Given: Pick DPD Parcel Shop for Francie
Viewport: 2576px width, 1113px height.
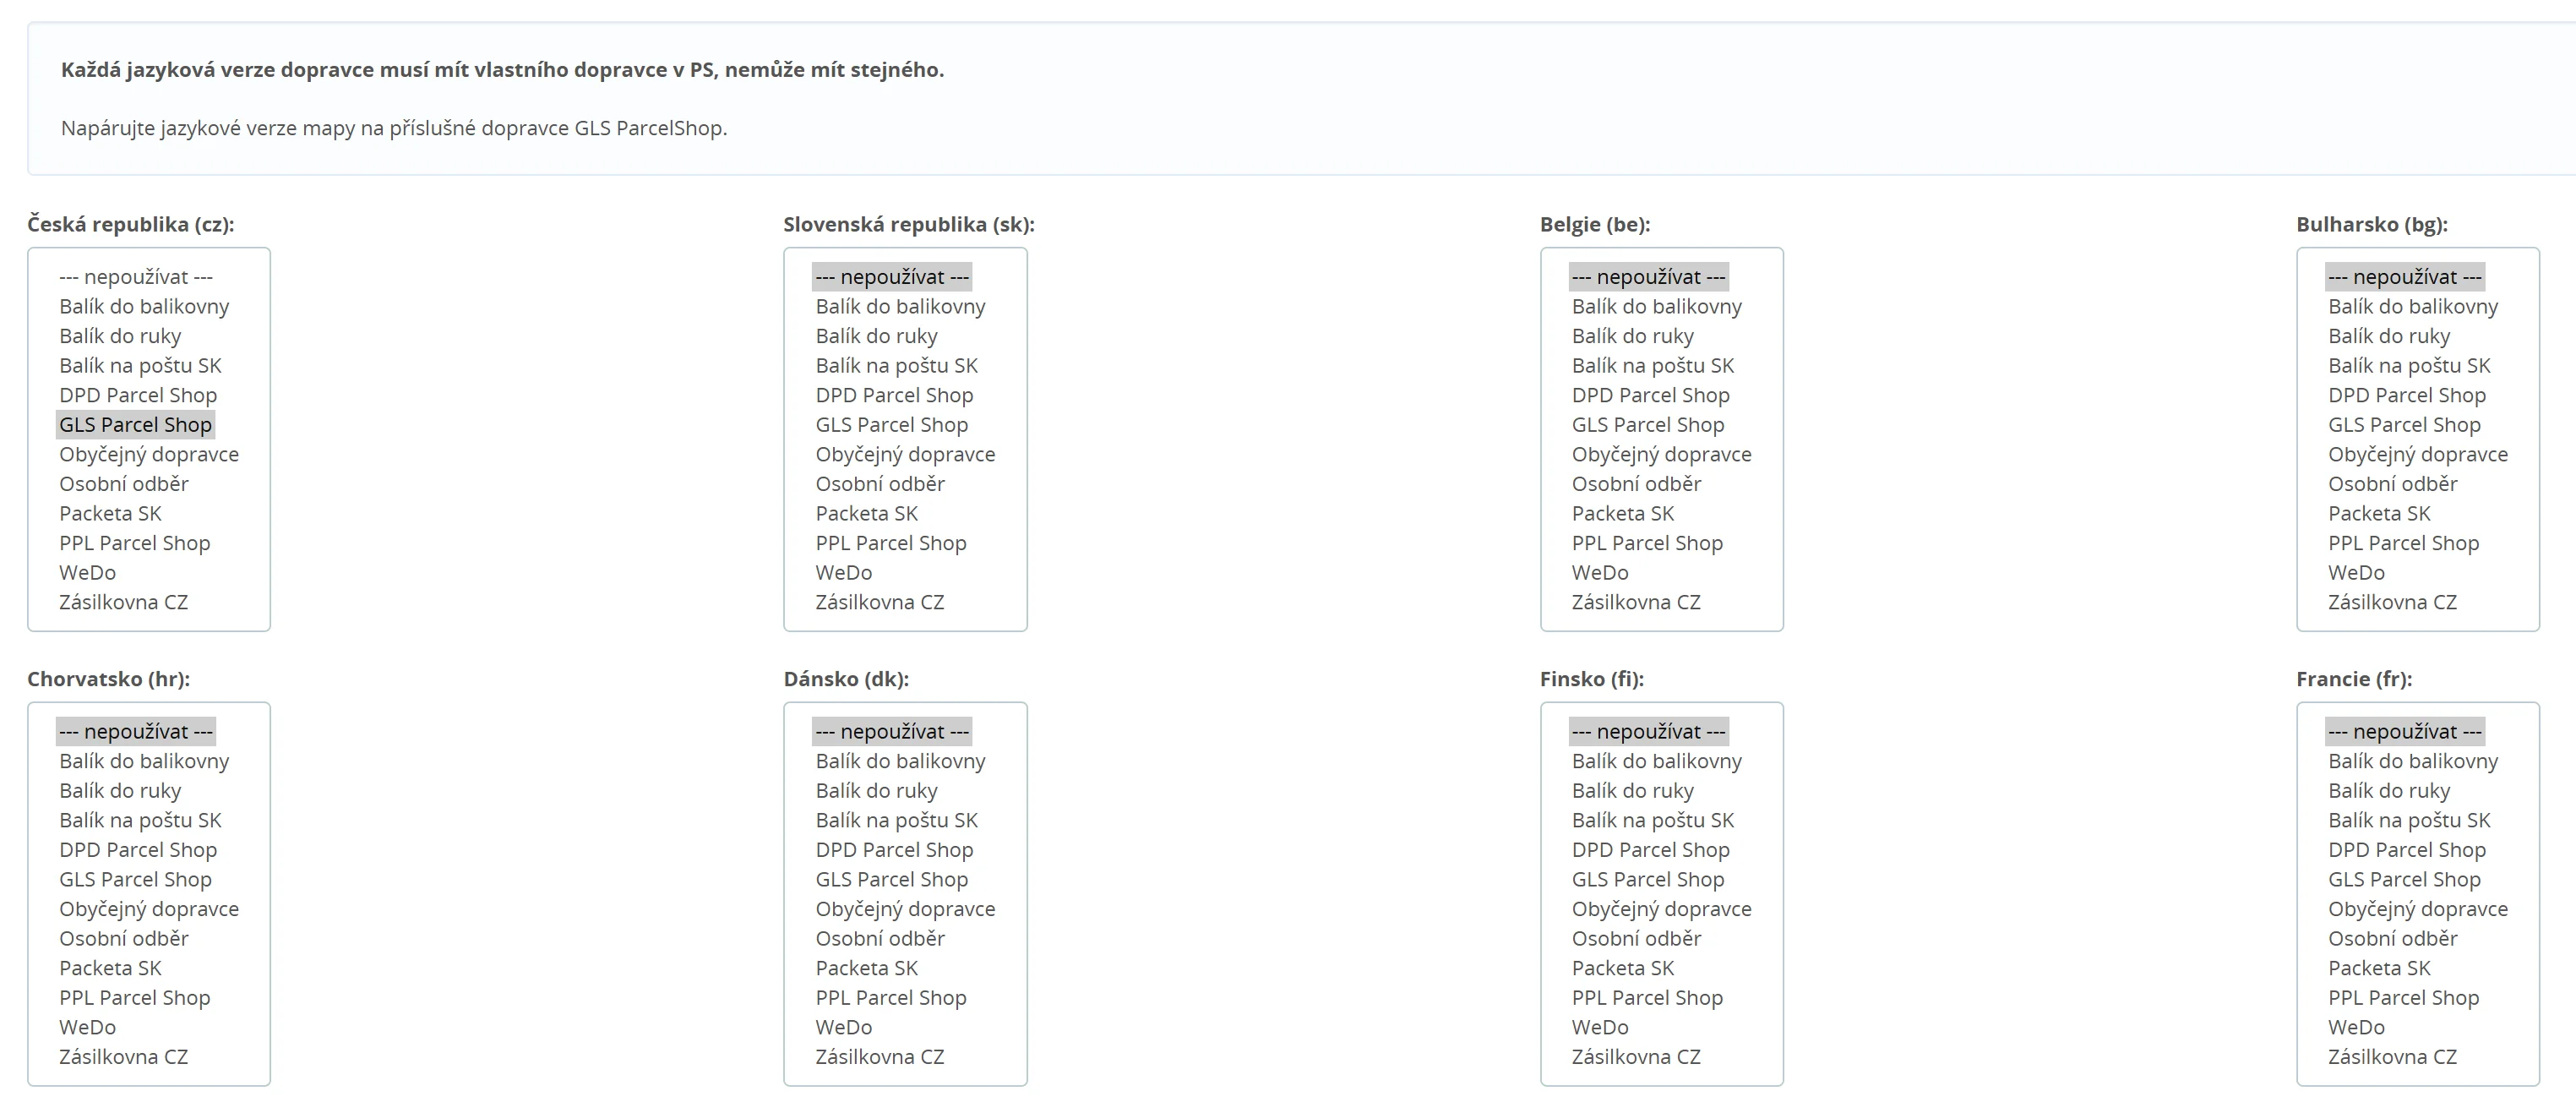Looking at the screenshot, I should (2406, 850).
